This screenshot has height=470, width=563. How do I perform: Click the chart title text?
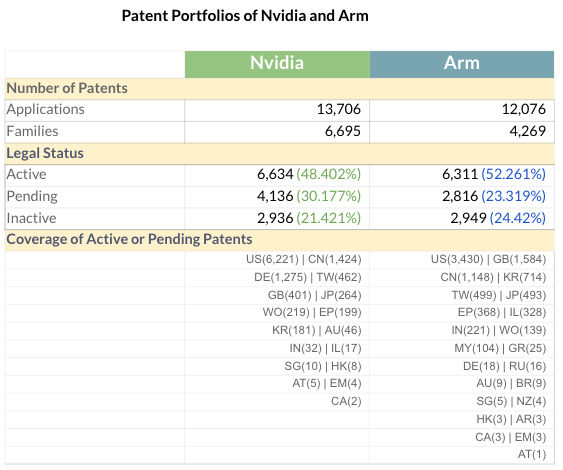pos(245,16)
